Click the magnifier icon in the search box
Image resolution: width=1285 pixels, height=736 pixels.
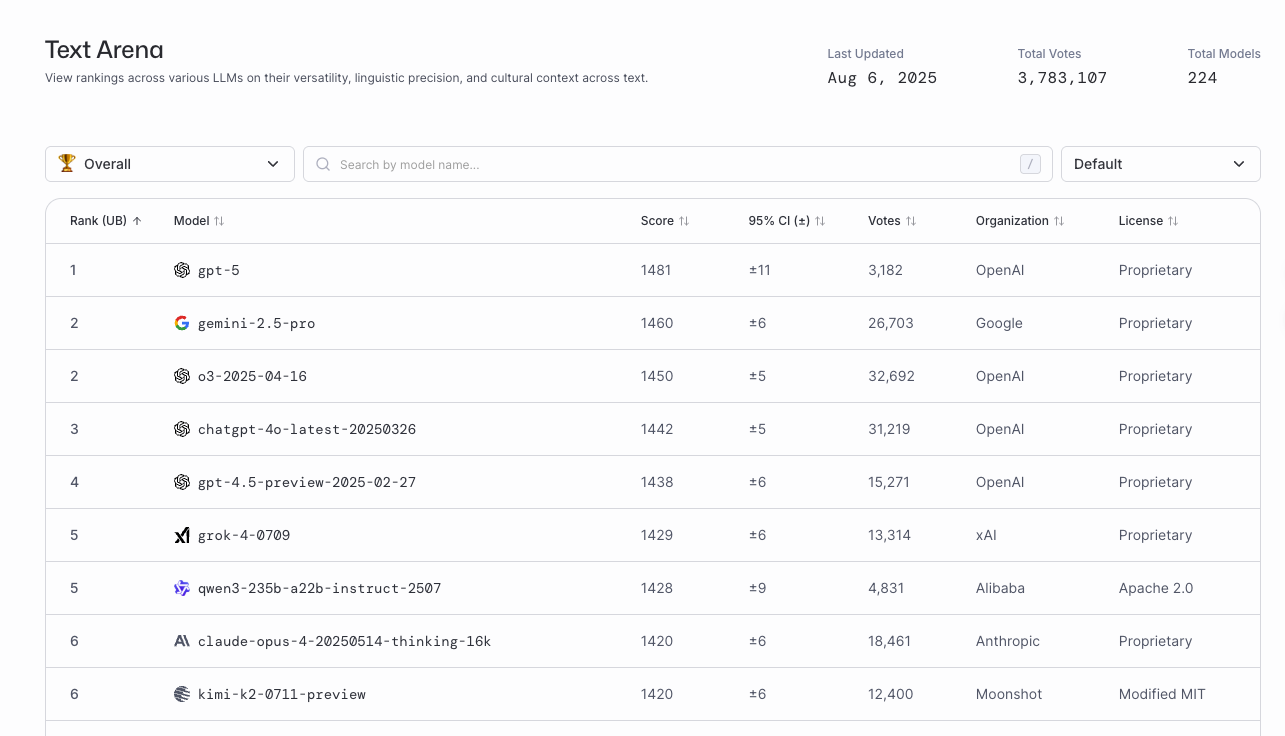[323, 164]
